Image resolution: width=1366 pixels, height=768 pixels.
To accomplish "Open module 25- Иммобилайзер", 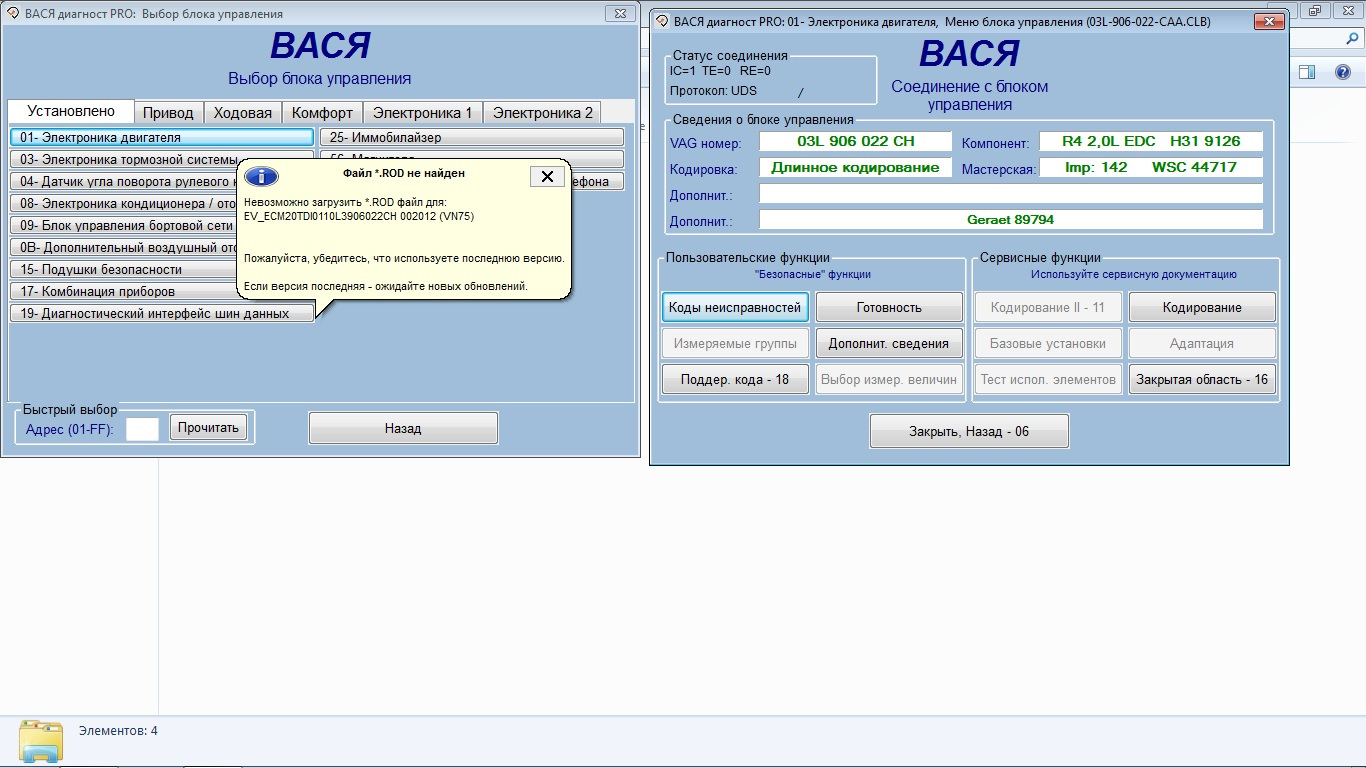I will pos(472,137).
